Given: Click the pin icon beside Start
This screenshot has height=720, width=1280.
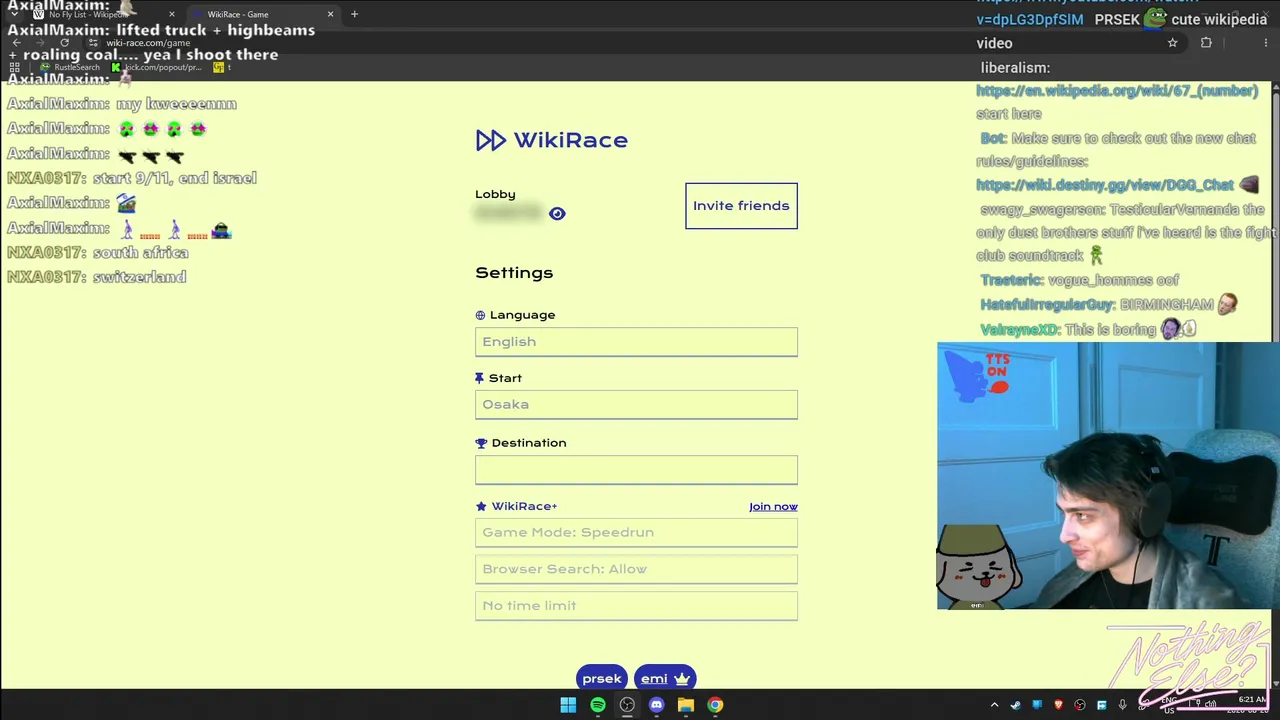Looking at the screenshot, I should (x=479, y=378).
